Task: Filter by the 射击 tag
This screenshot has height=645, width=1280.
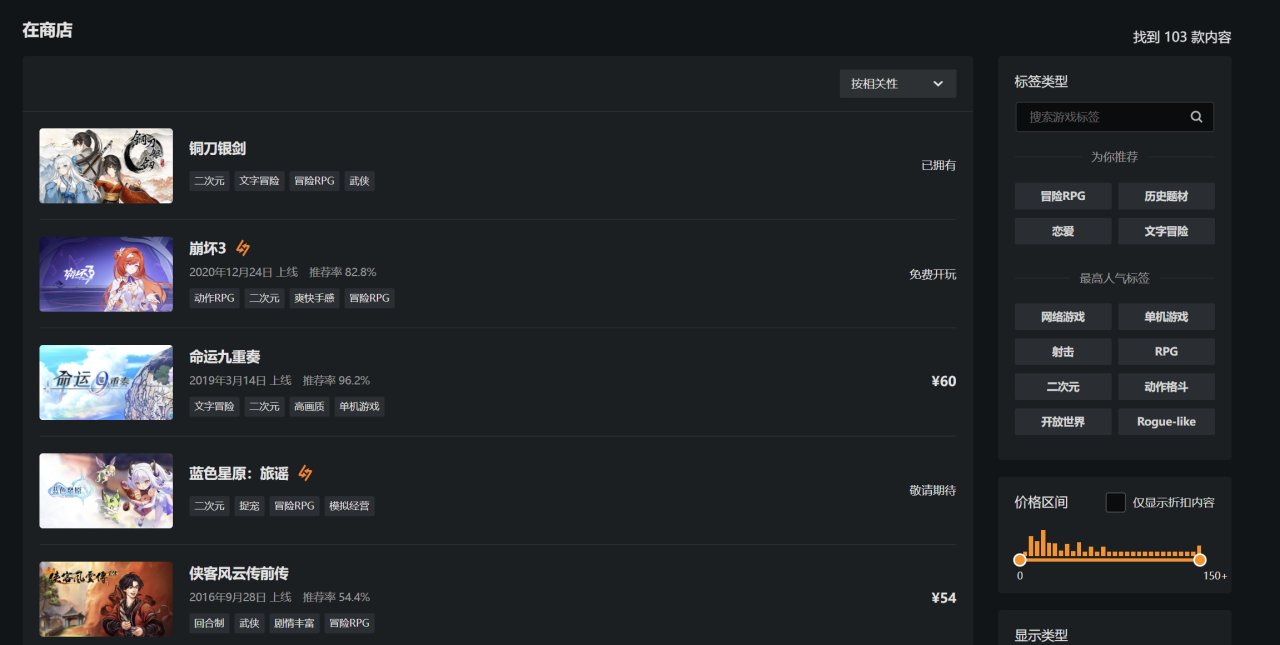Action: pos(1063,352)
